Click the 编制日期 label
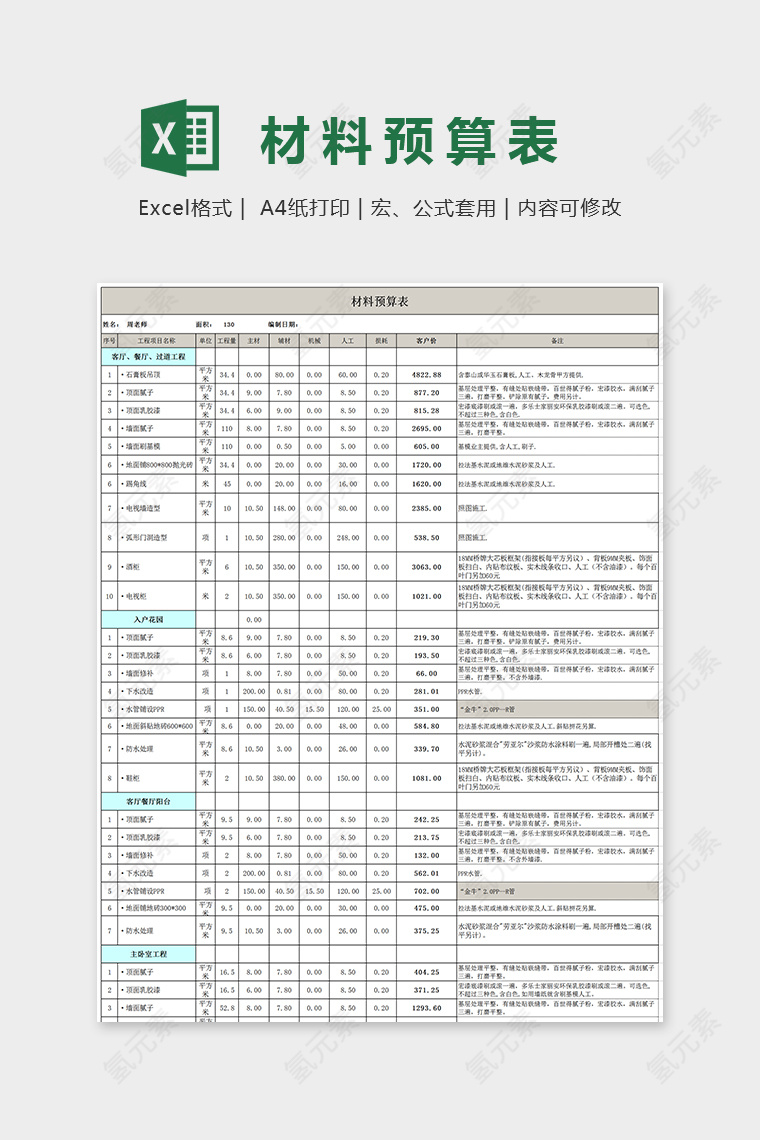Image resolution: width=760 pixels, height=1140 pixels. (281, 324)
